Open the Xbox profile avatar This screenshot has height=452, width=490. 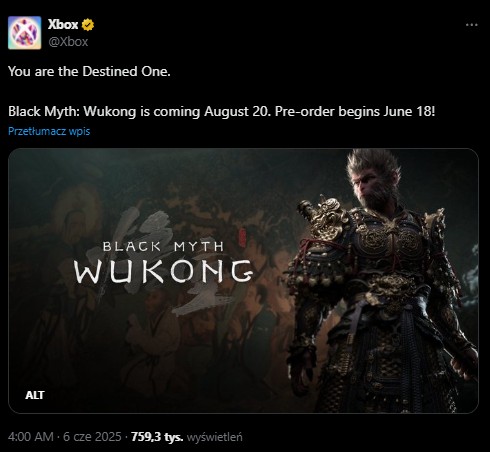pos(25,33)
